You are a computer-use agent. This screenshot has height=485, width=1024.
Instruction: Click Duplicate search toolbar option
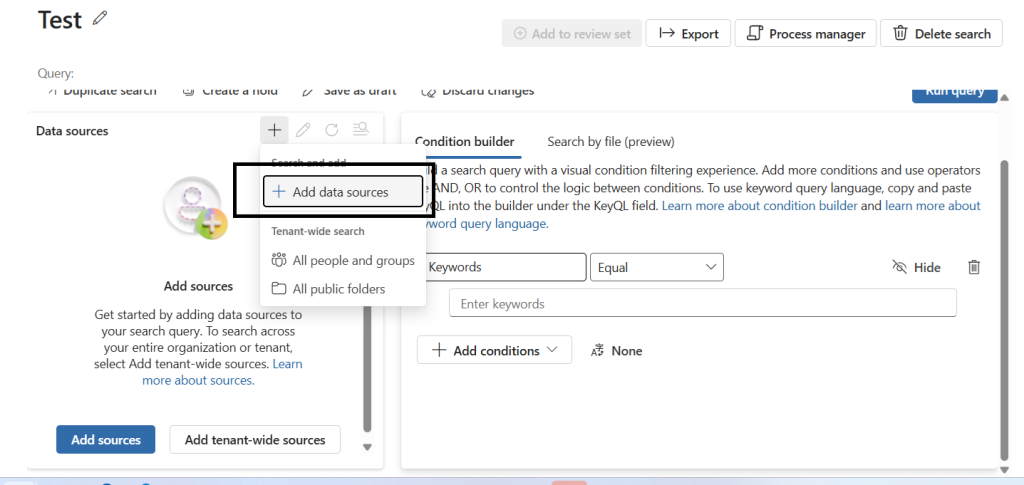103,91
